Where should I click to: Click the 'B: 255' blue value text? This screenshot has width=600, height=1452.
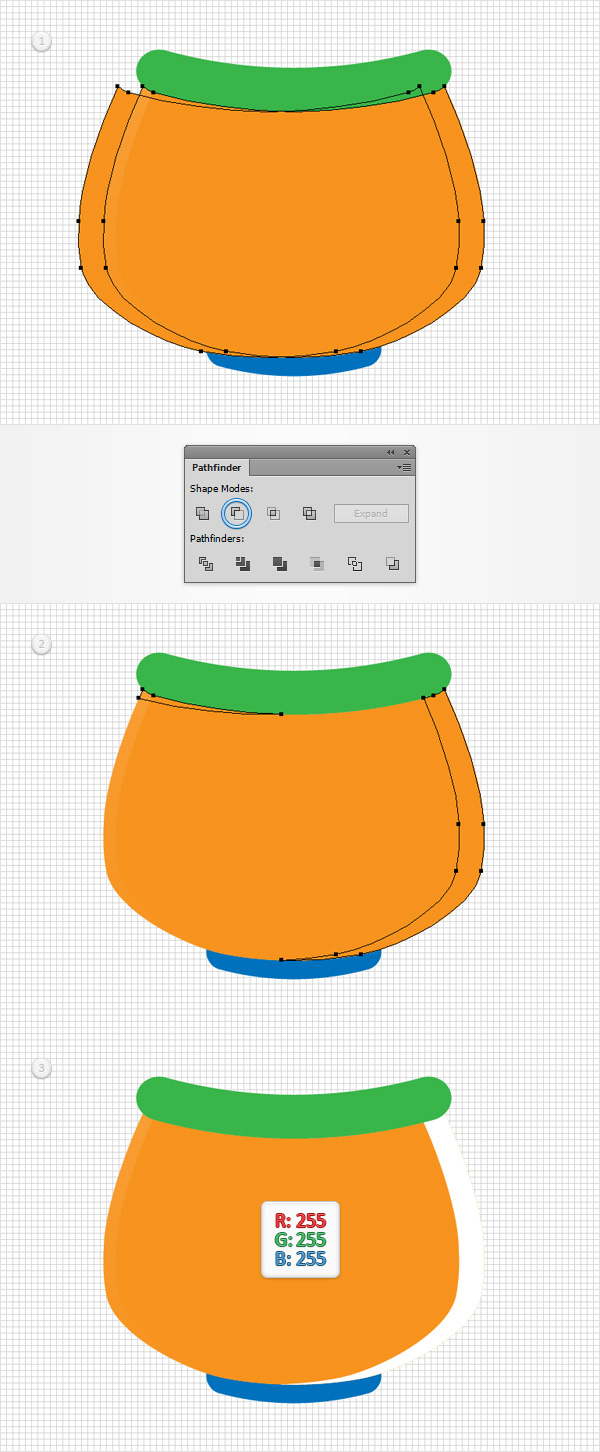coord(301,1259)
